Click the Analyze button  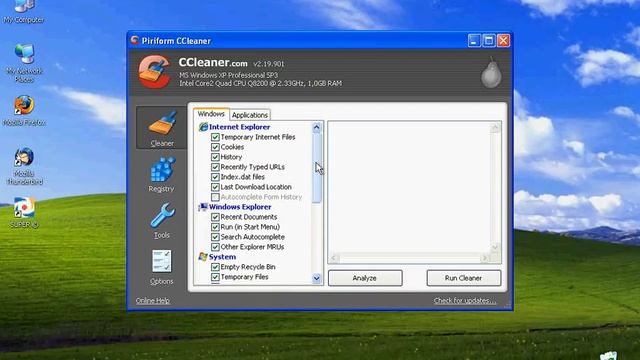pyautogui.click(x=365, y=278)
